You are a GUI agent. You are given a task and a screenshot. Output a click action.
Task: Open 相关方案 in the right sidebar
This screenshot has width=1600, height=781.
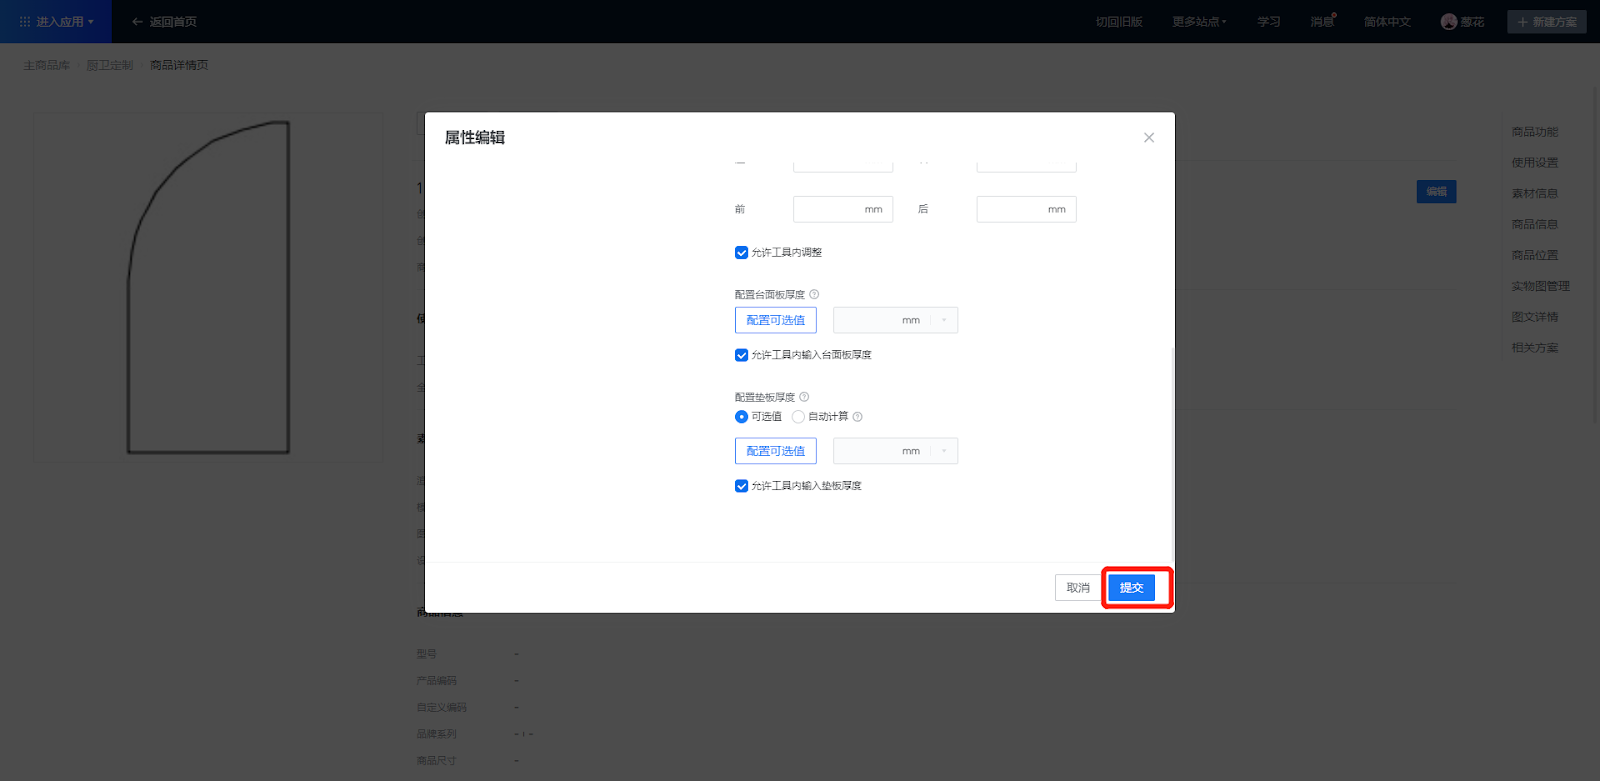(x=1535, y=348)
